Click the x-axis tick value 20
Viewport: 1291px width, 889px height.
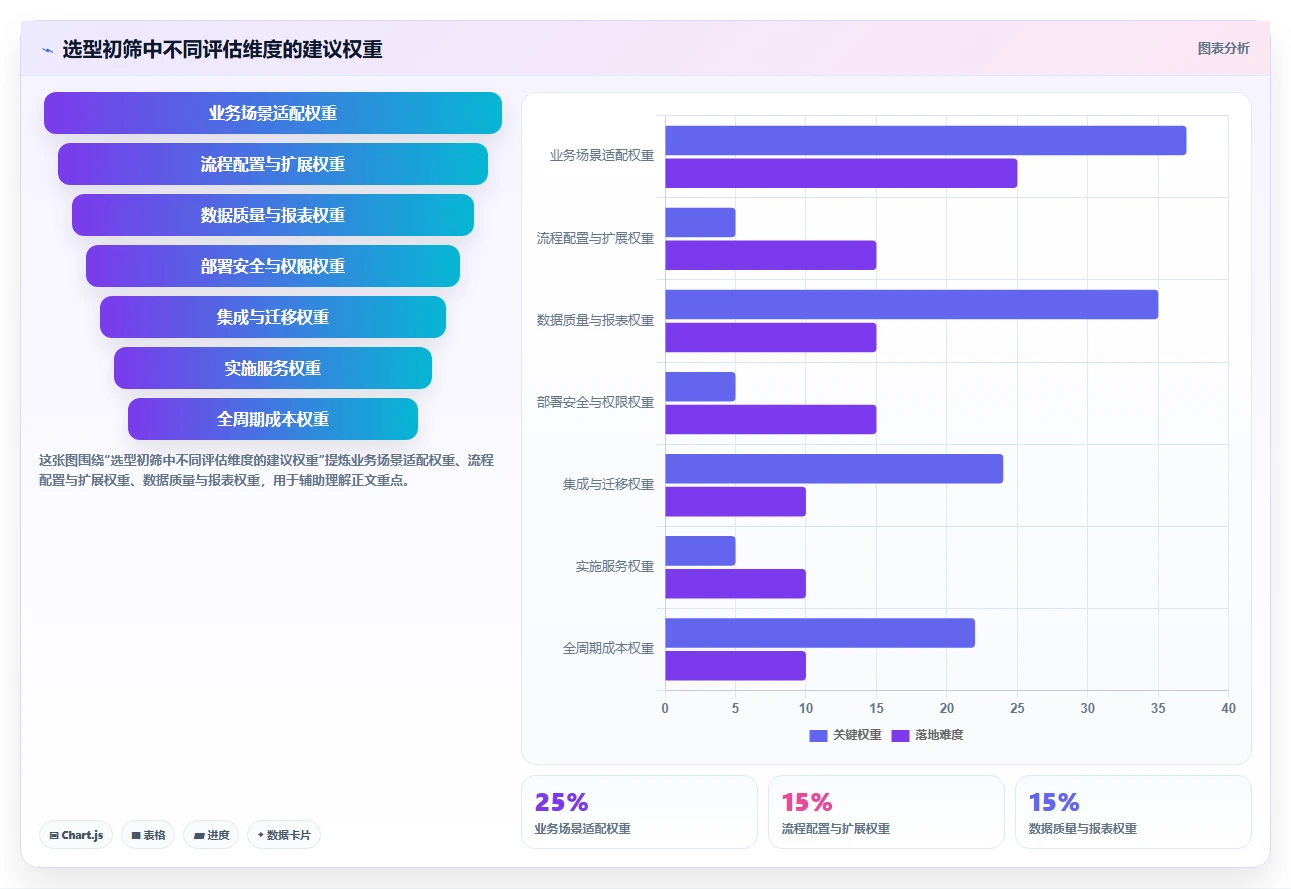947,708
